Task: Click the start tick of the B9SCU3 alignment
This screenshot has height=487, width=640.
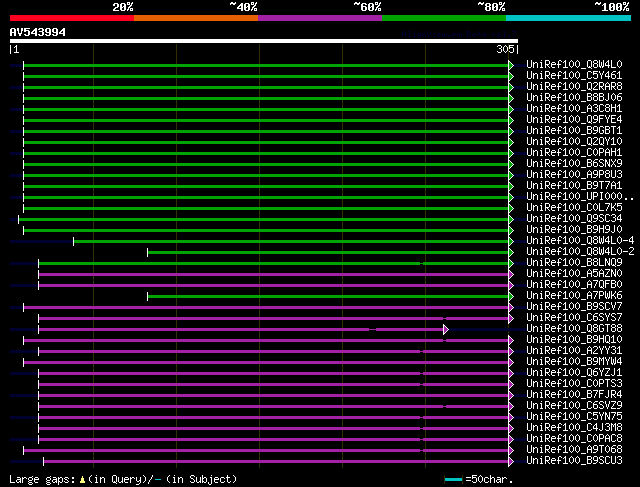Action: pos(44,461)
